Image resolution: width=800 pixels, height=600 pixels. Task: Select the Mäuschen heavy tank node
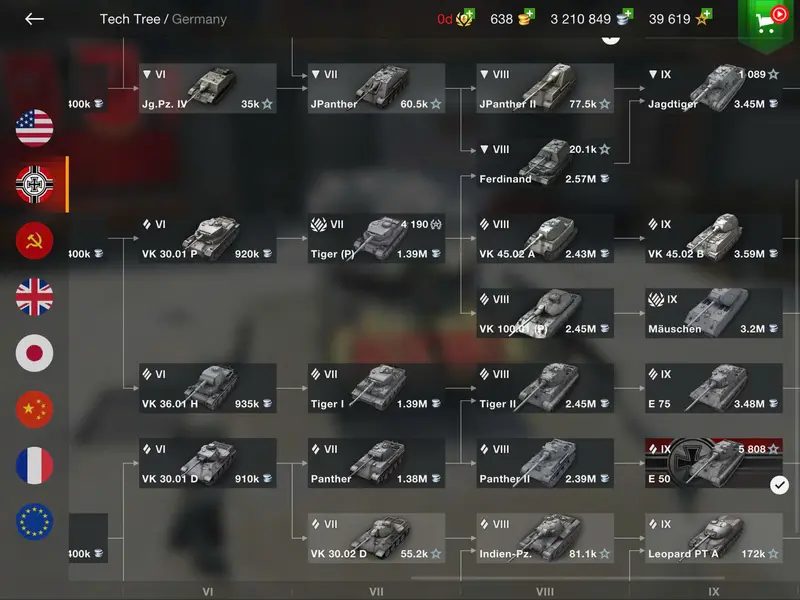point(713,313)
